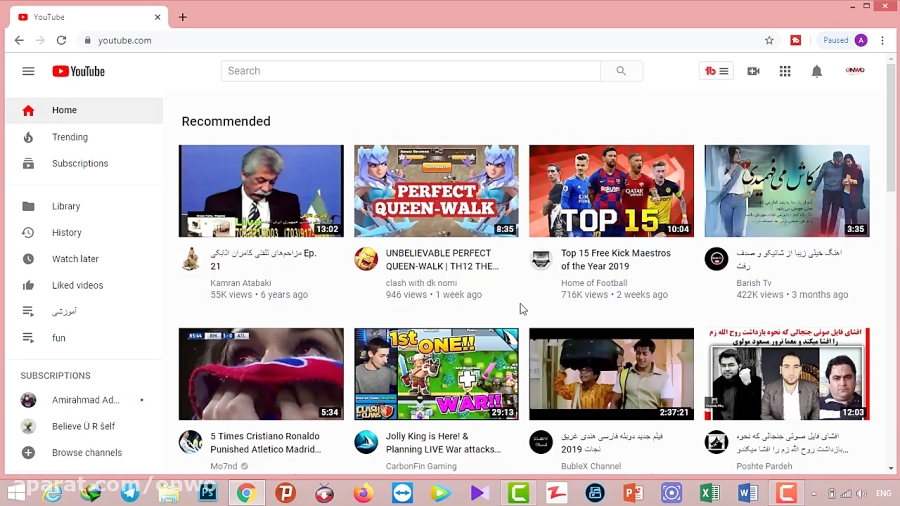Image resolution: width=900 pixels, height=506 pixels.
Task: Click the Home of Football channel name
Action: pyautogui.click(x=594, y=283)
